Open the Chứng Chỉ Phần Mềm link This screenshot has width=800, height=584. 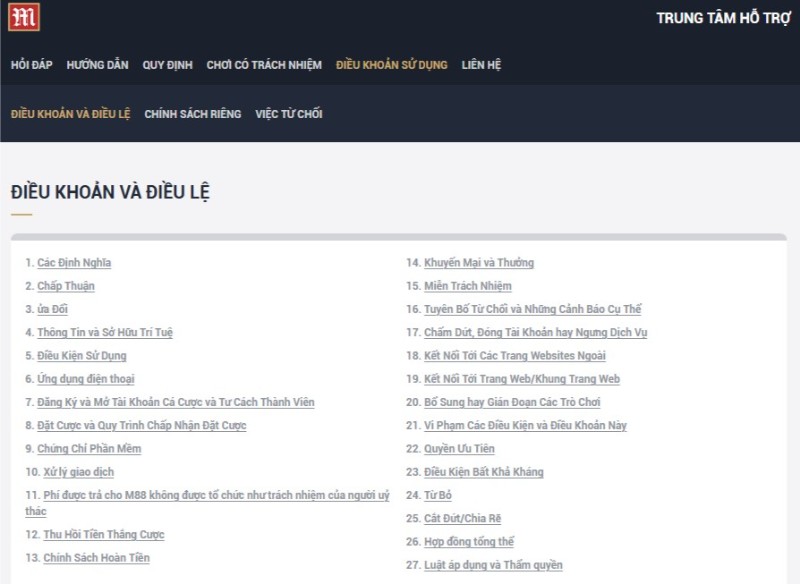(89, 449)
